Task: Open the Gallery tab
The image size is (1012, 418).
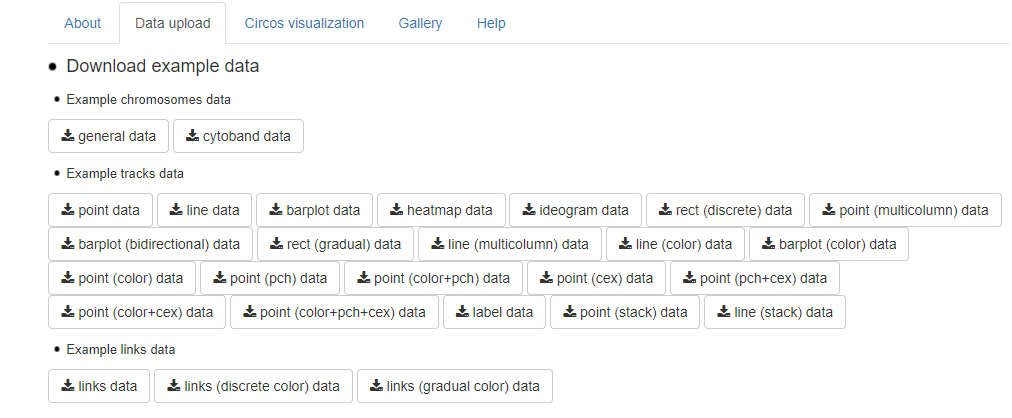Action: tap(420, 23)
